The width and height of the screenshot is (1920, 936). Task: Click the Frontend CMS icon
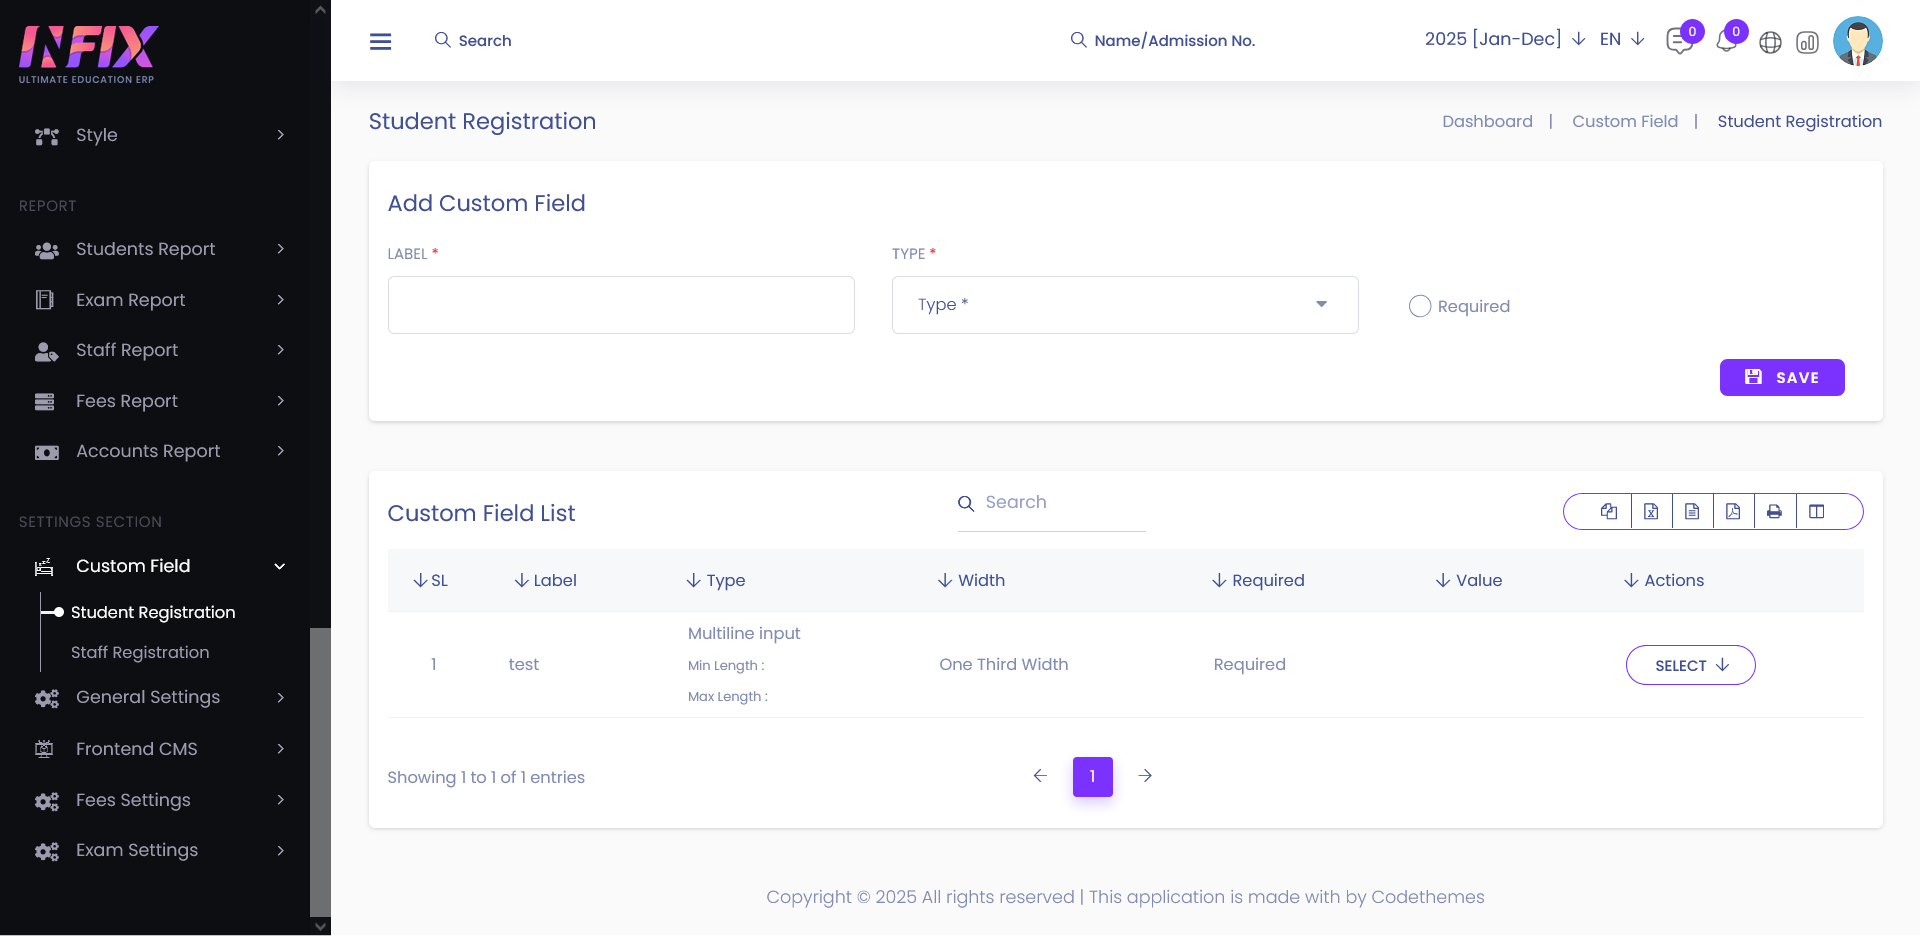click(45, 749)
